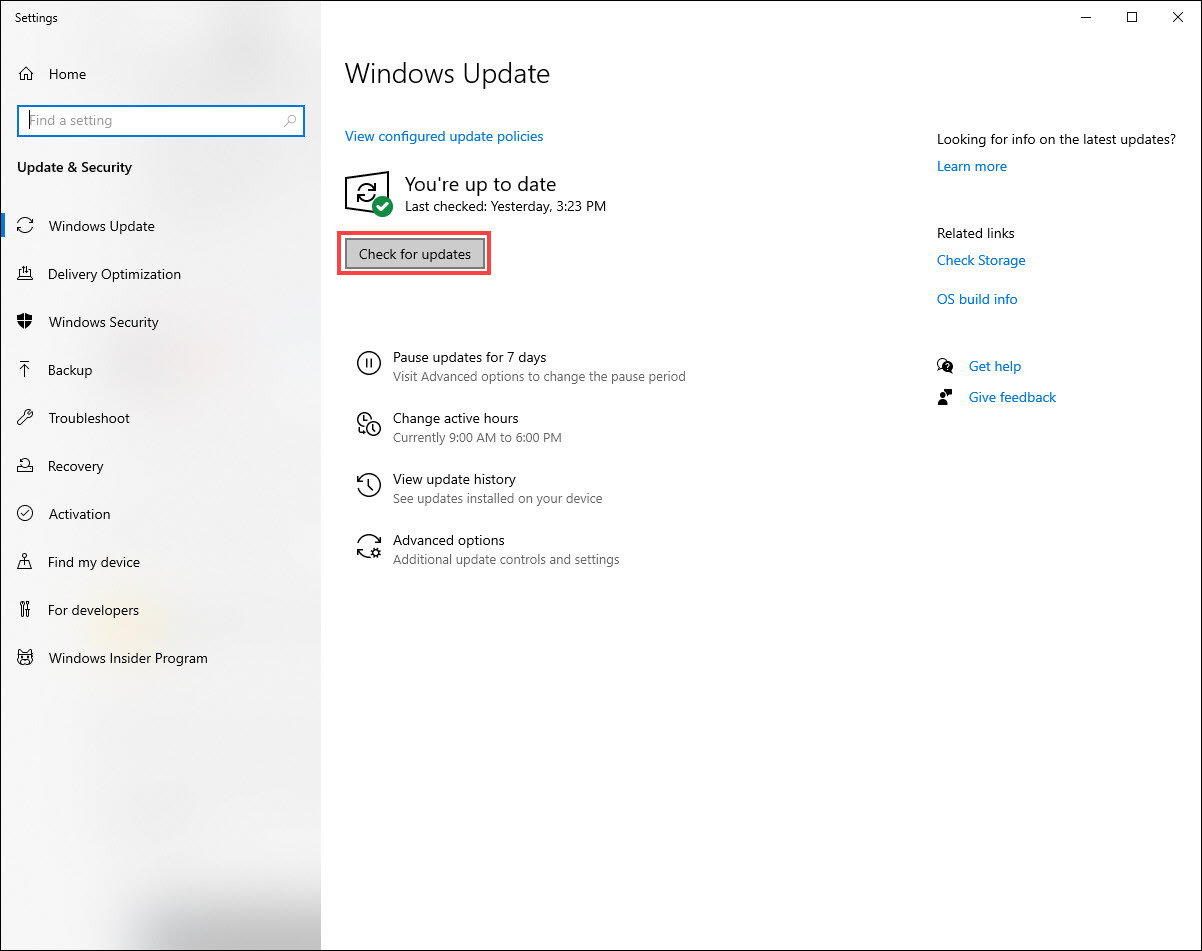Click 'Additional update controls and settings' text
The image size is (1202, 951).
coord(506,559)
